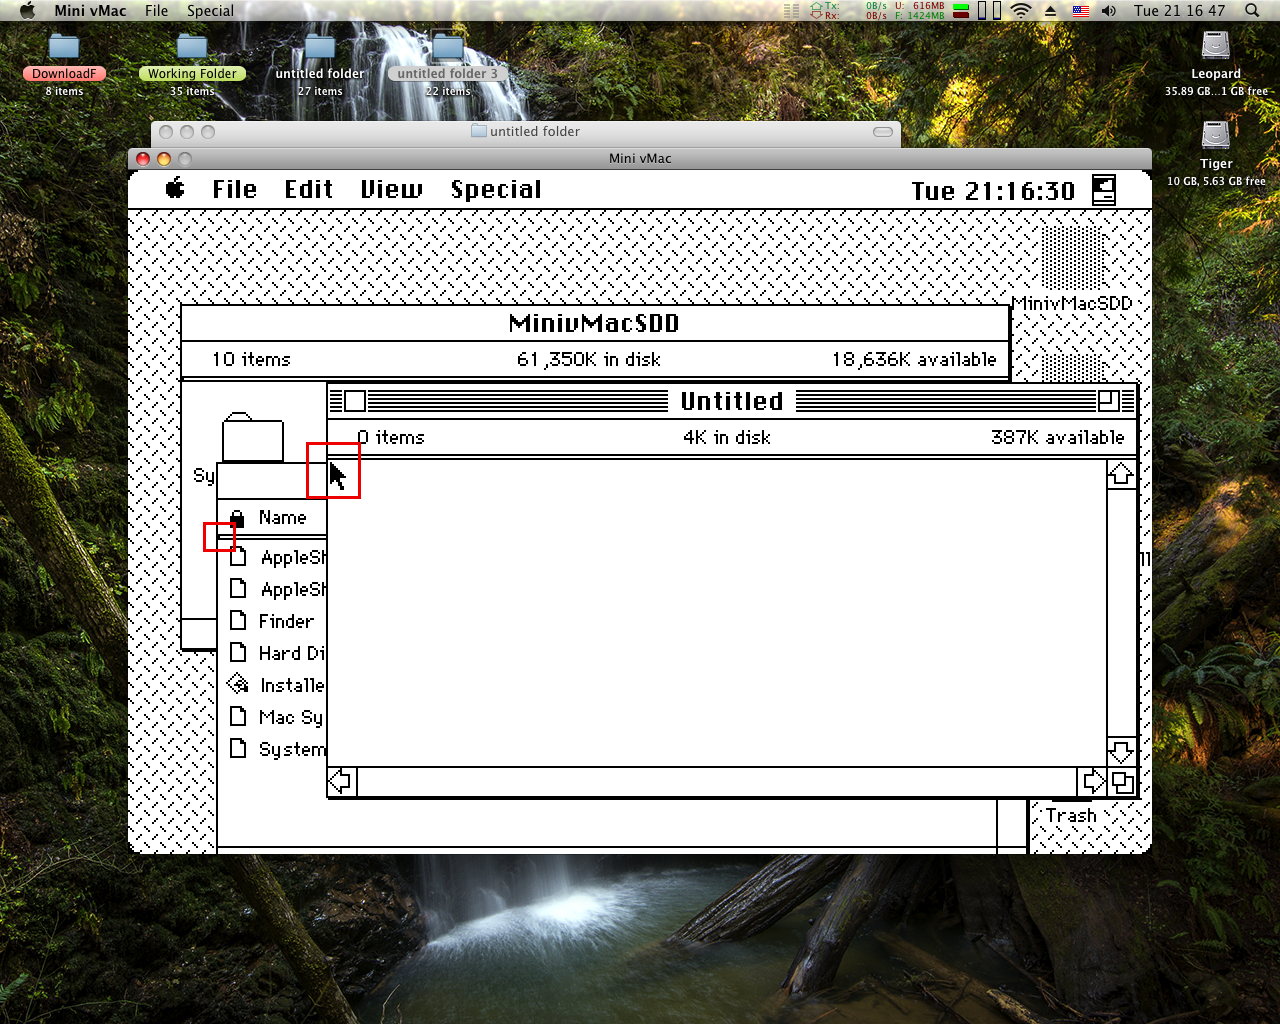Open the emulated Special menu
This screenshot has height=1024, width=1280.
[496, 189]
